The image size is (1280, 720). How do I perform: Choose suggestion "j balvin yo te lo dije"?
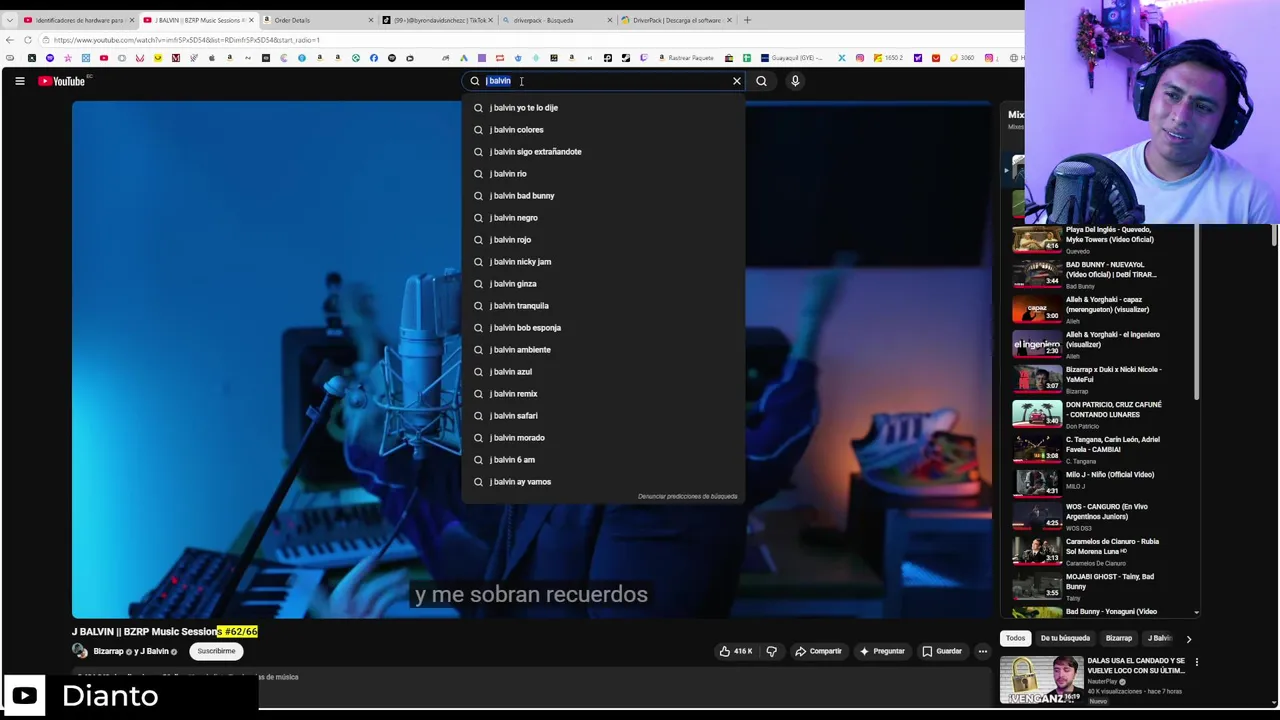pyautogui.click(x=604, y=108)
